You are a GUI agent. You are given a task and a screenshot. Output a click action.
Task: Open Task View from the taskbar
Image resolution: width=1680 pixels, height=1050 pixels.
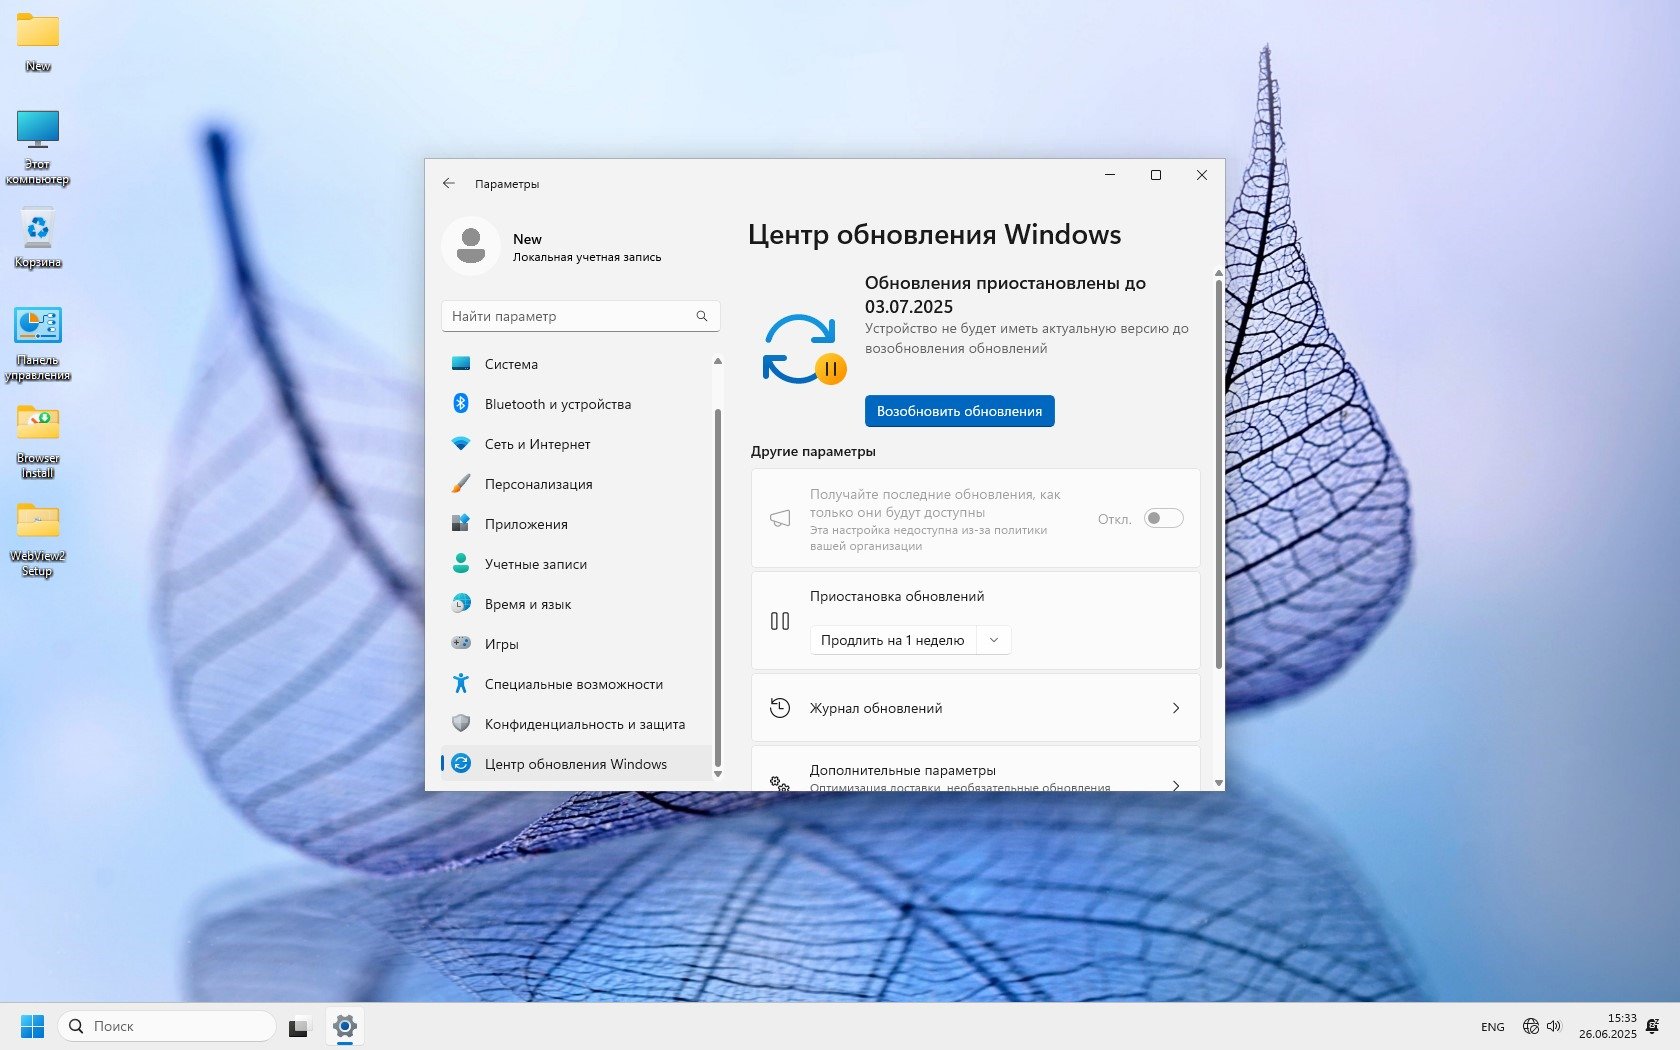pos(298,1026)
